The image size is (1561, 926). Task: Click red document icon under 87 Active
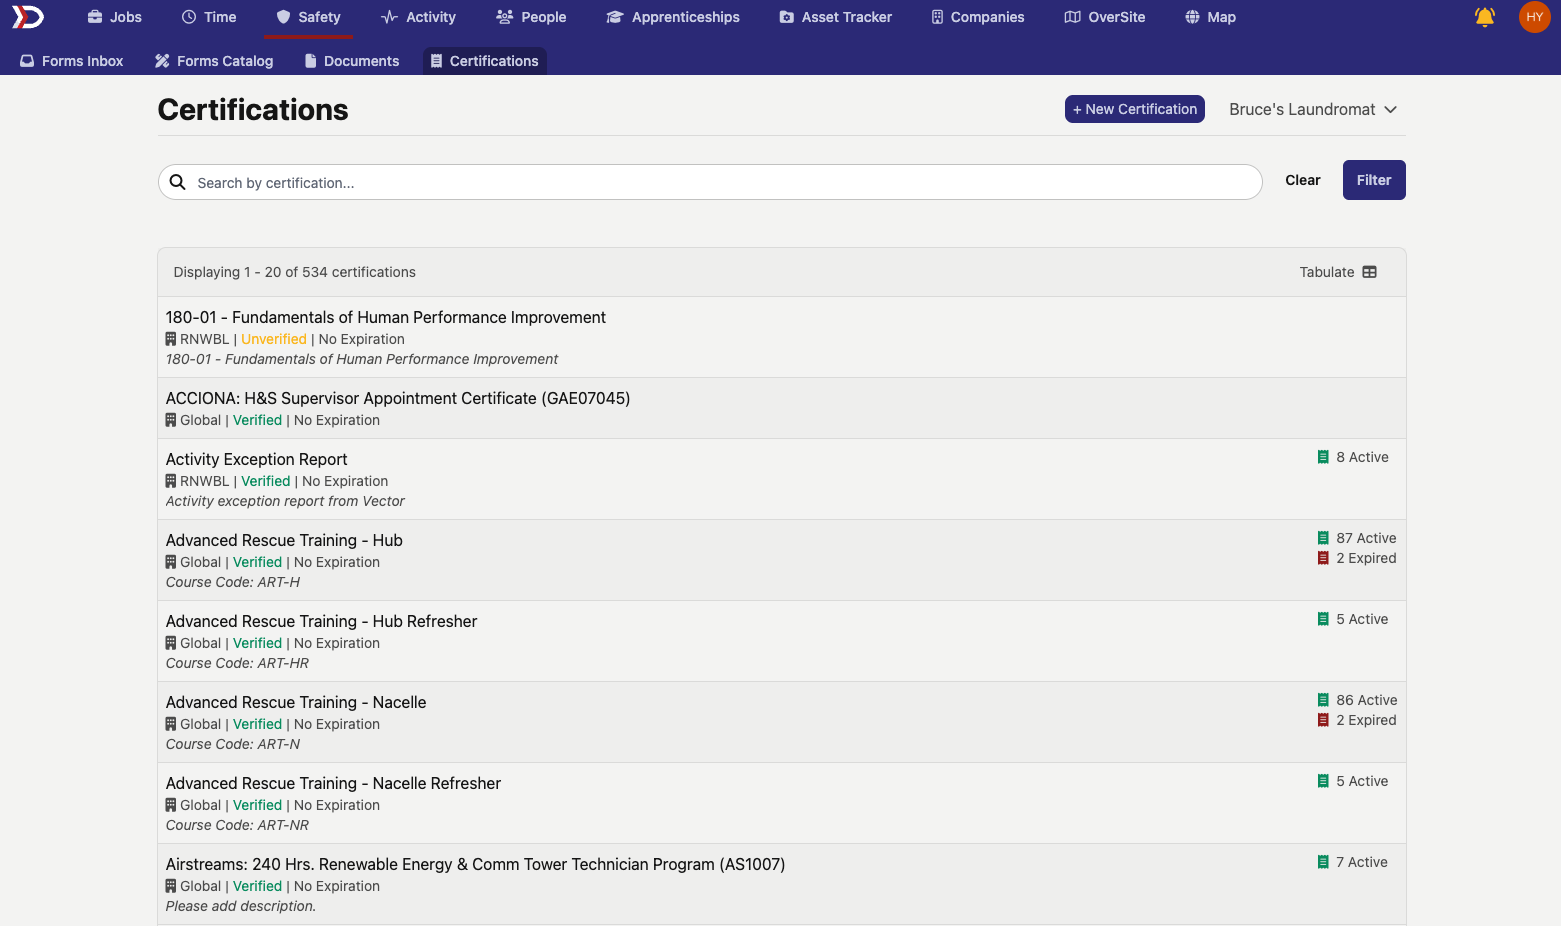[x=1323, y=558]
